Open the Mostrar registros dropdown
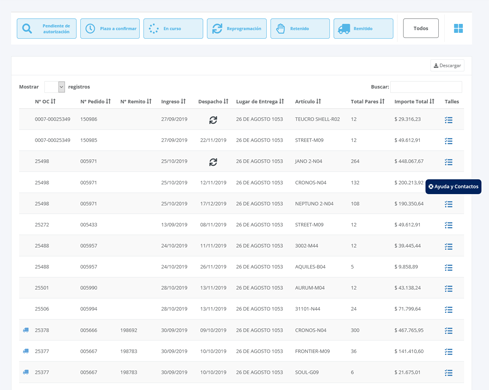Image resolution: width=489 pixels, height=390 pixels. 55,87
